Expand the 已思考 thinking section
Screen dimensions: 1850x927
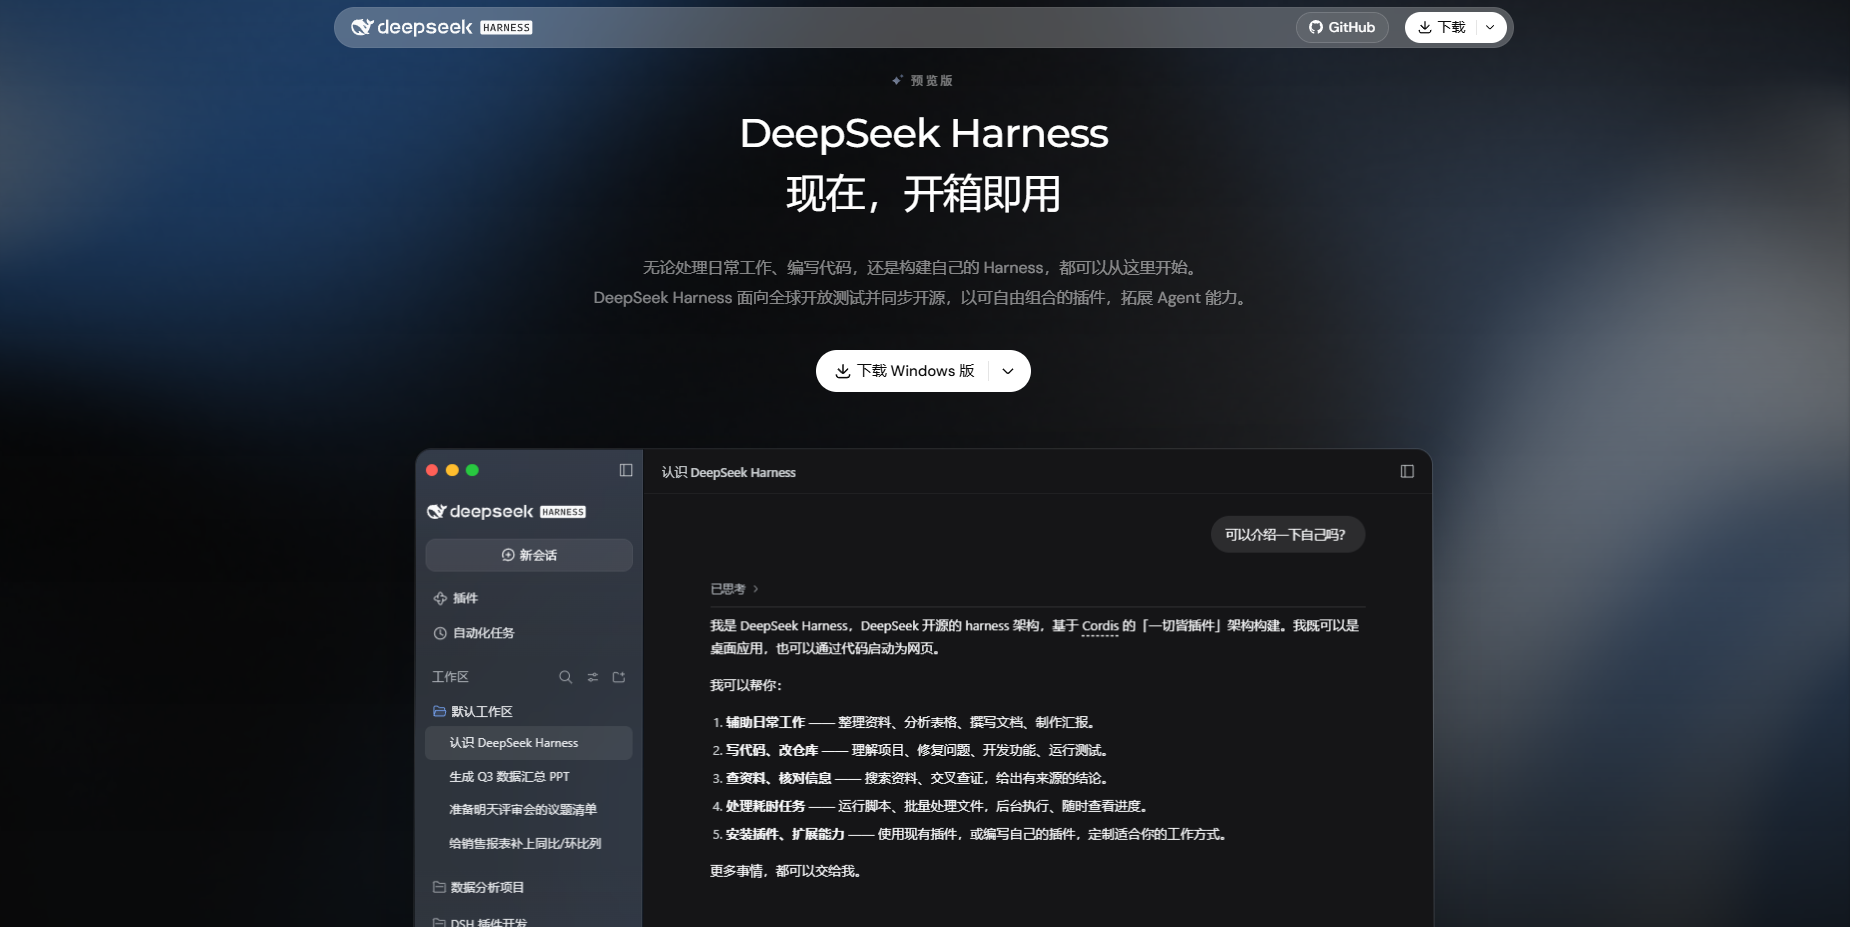click(x=734, y=589)
